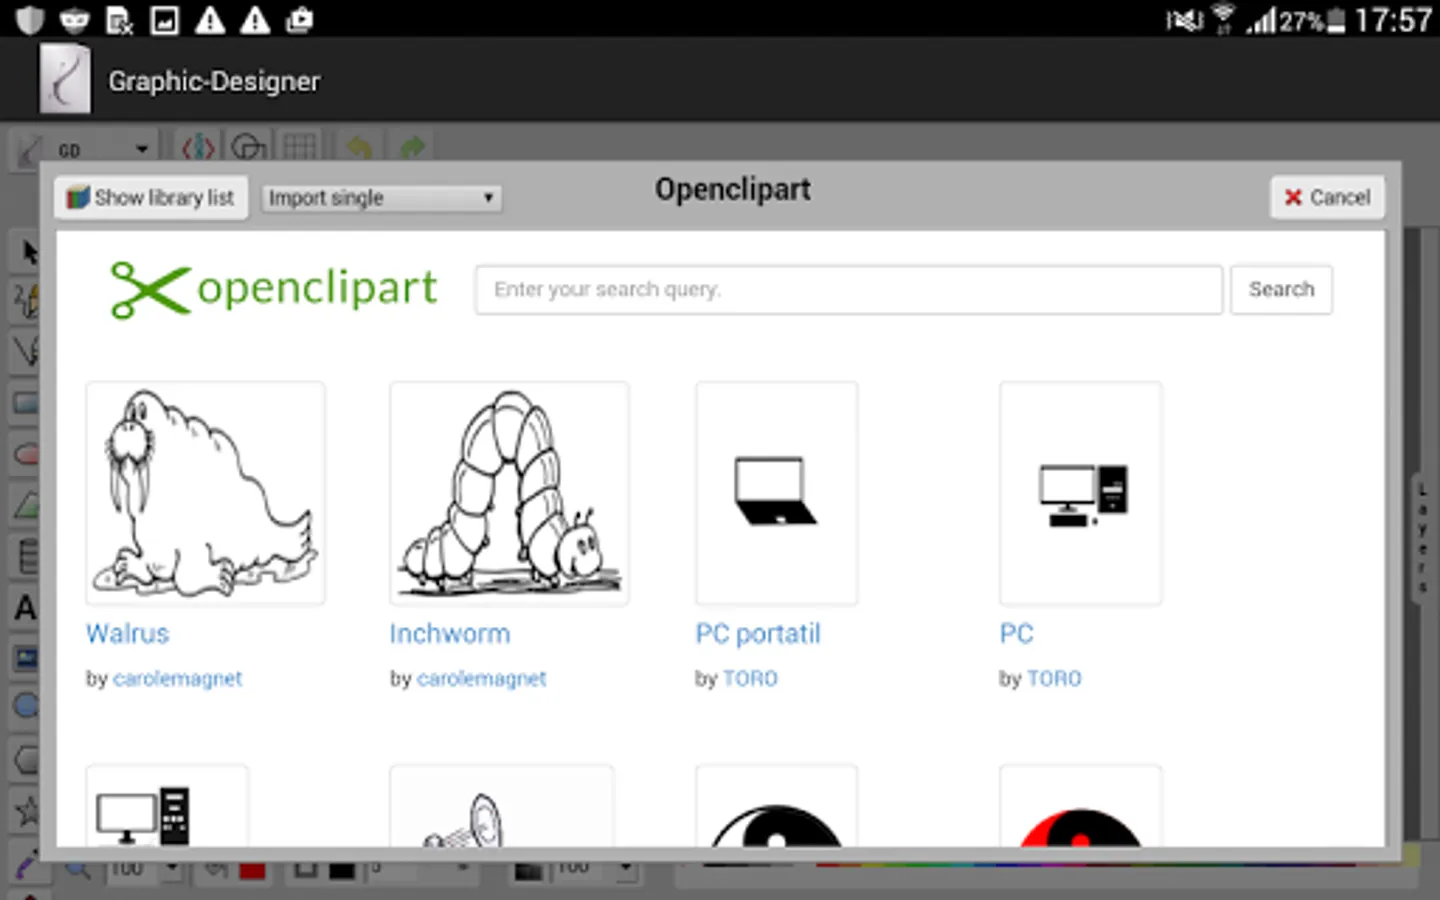Viewport: 1440px width, 900px height.
Task: Click the red color swatch in bottom bar
Action: tap(252, 870)
